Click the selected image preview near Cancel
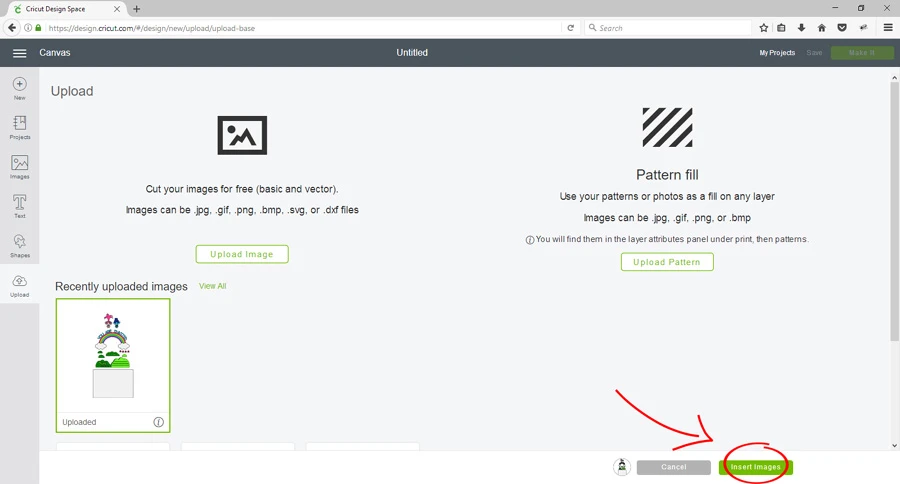The height and width of the screenshot is (484, 900). (x=622, y=467)
